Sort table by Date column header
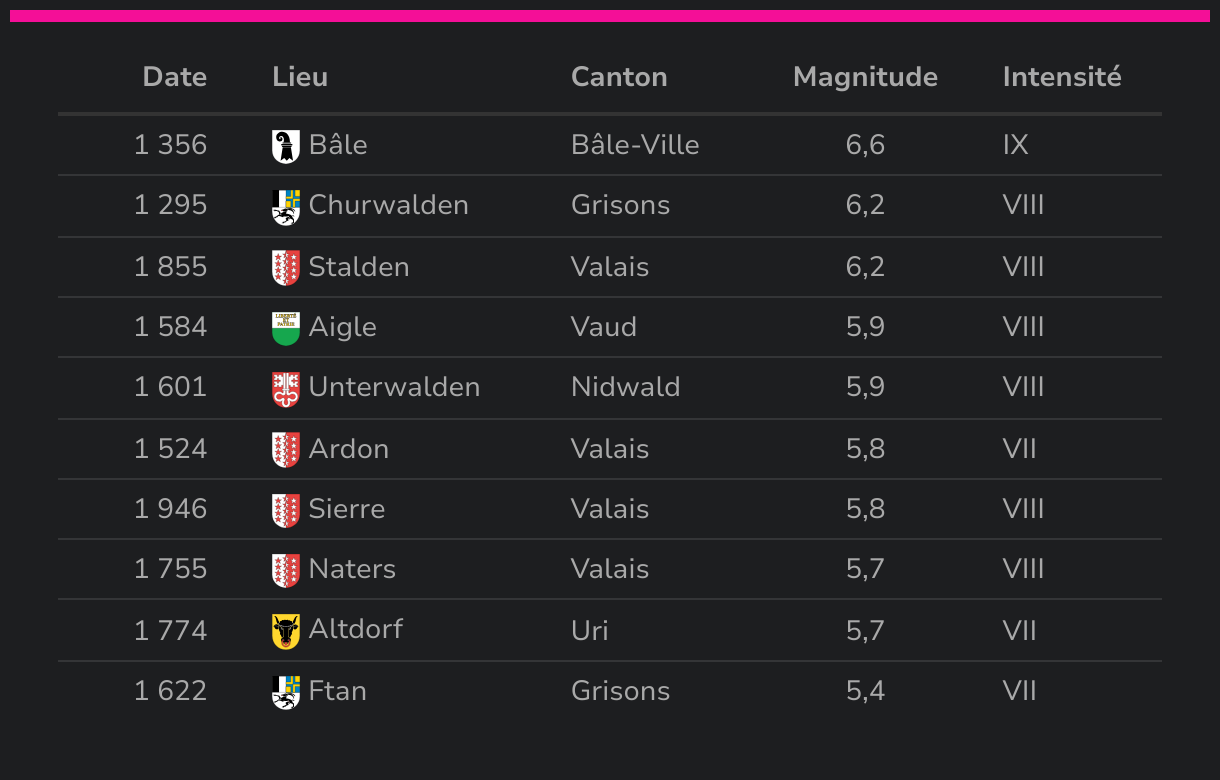 click(175, 77)
